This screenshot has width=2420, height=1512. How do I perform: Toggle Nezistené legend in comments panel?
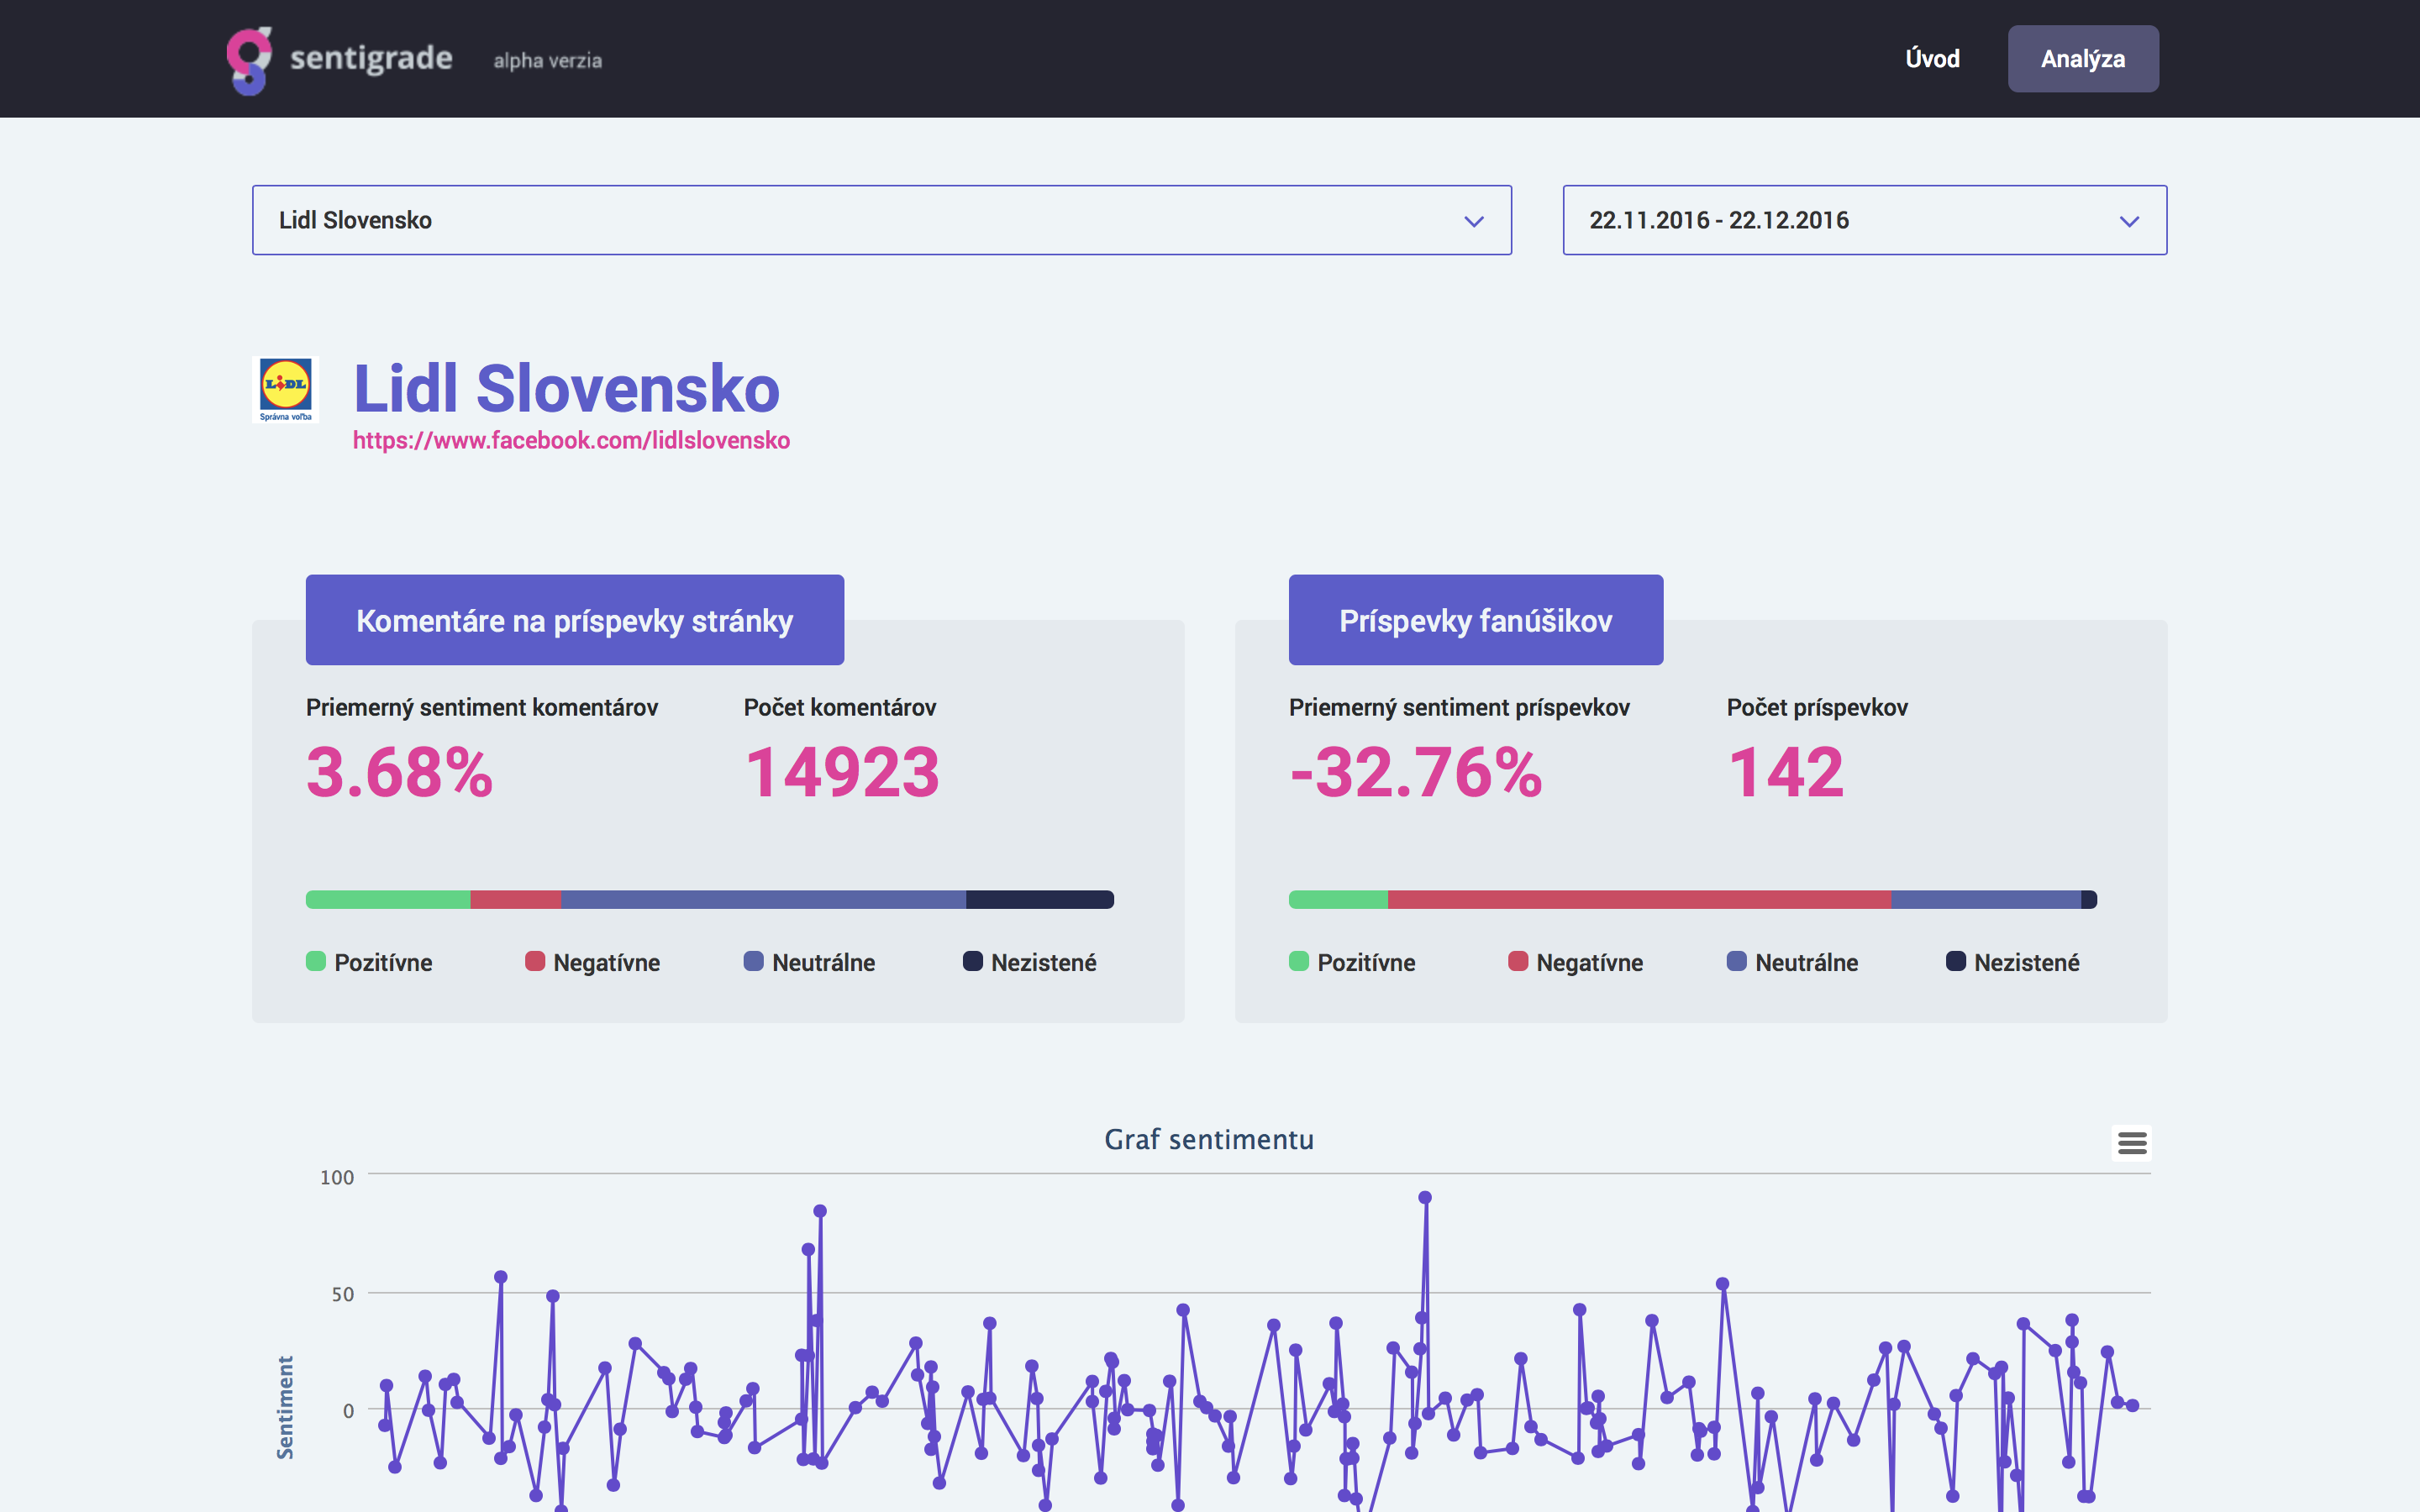pos(1029,962)
